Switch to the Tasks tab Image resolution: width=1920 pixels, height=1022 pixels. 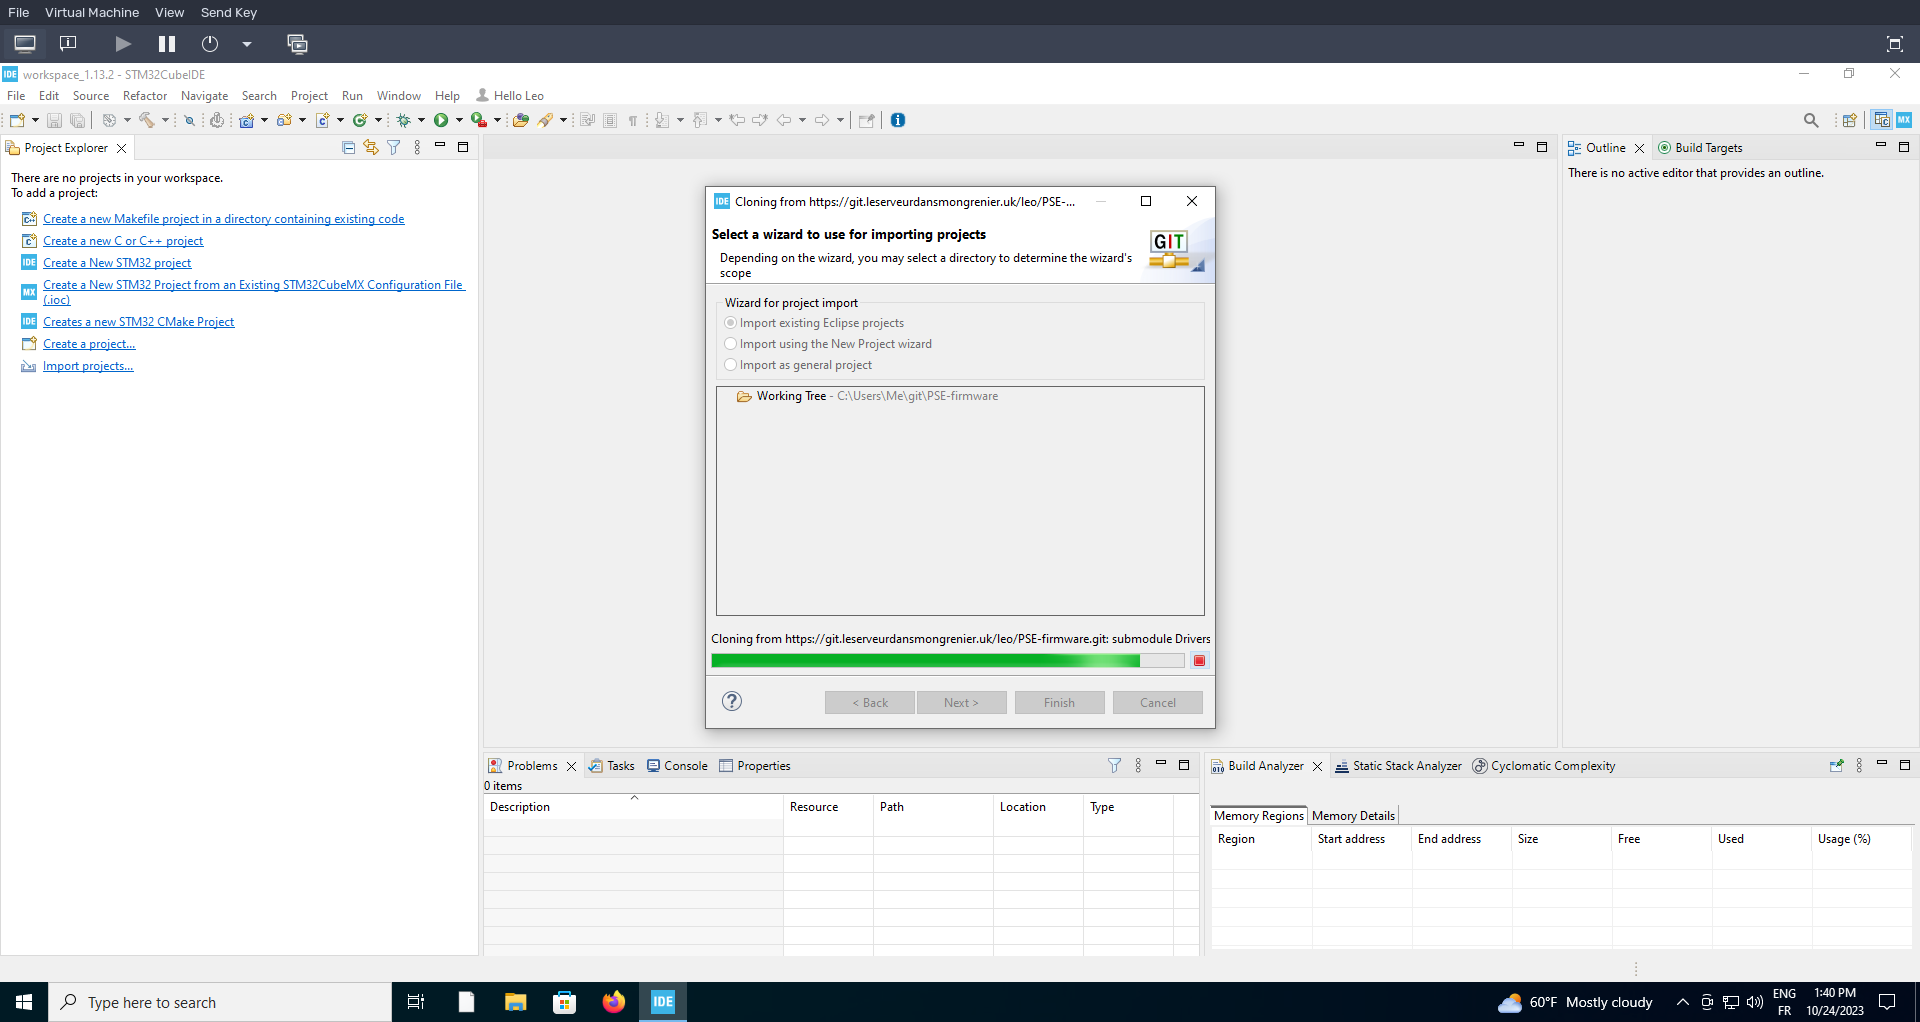coord(611,766)
